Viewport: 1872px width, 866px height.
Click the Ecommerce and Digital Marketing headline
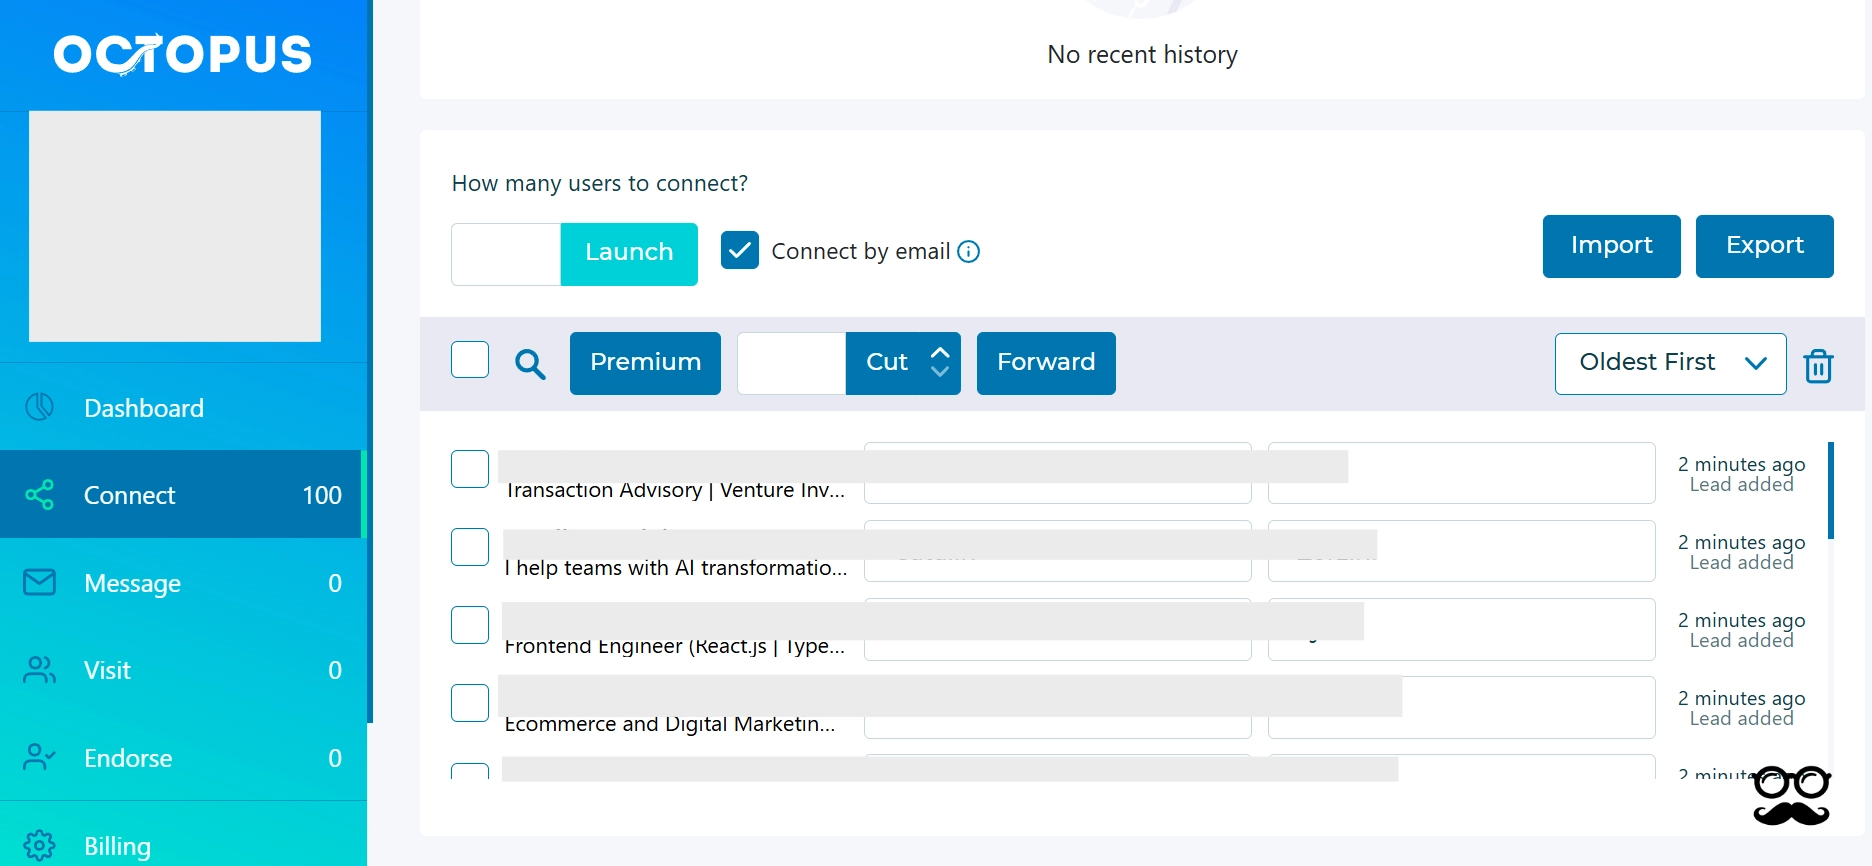(x=670, y=724)
